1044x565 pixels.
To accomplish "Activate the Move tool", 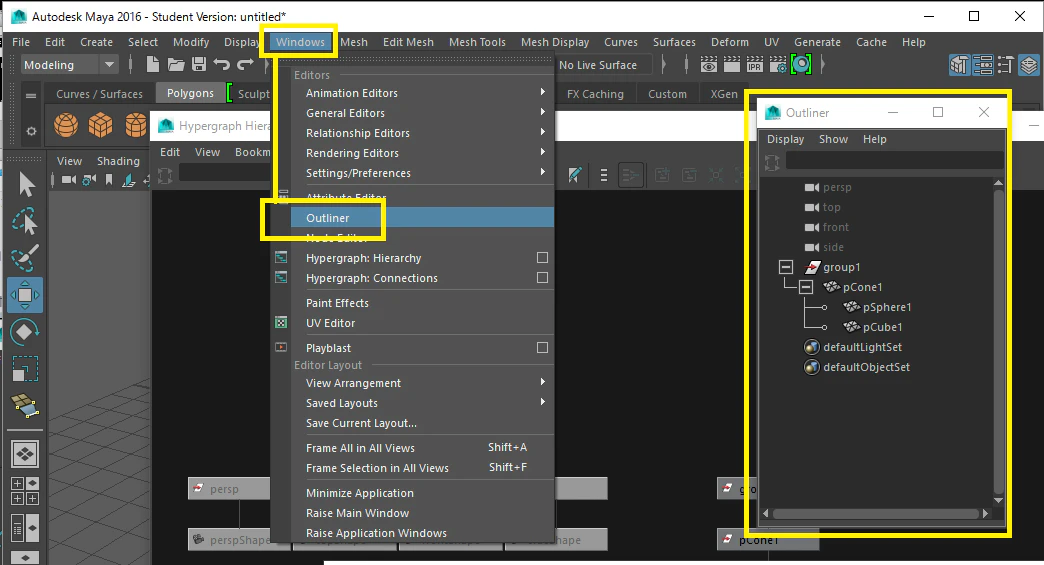I will 25,295.
